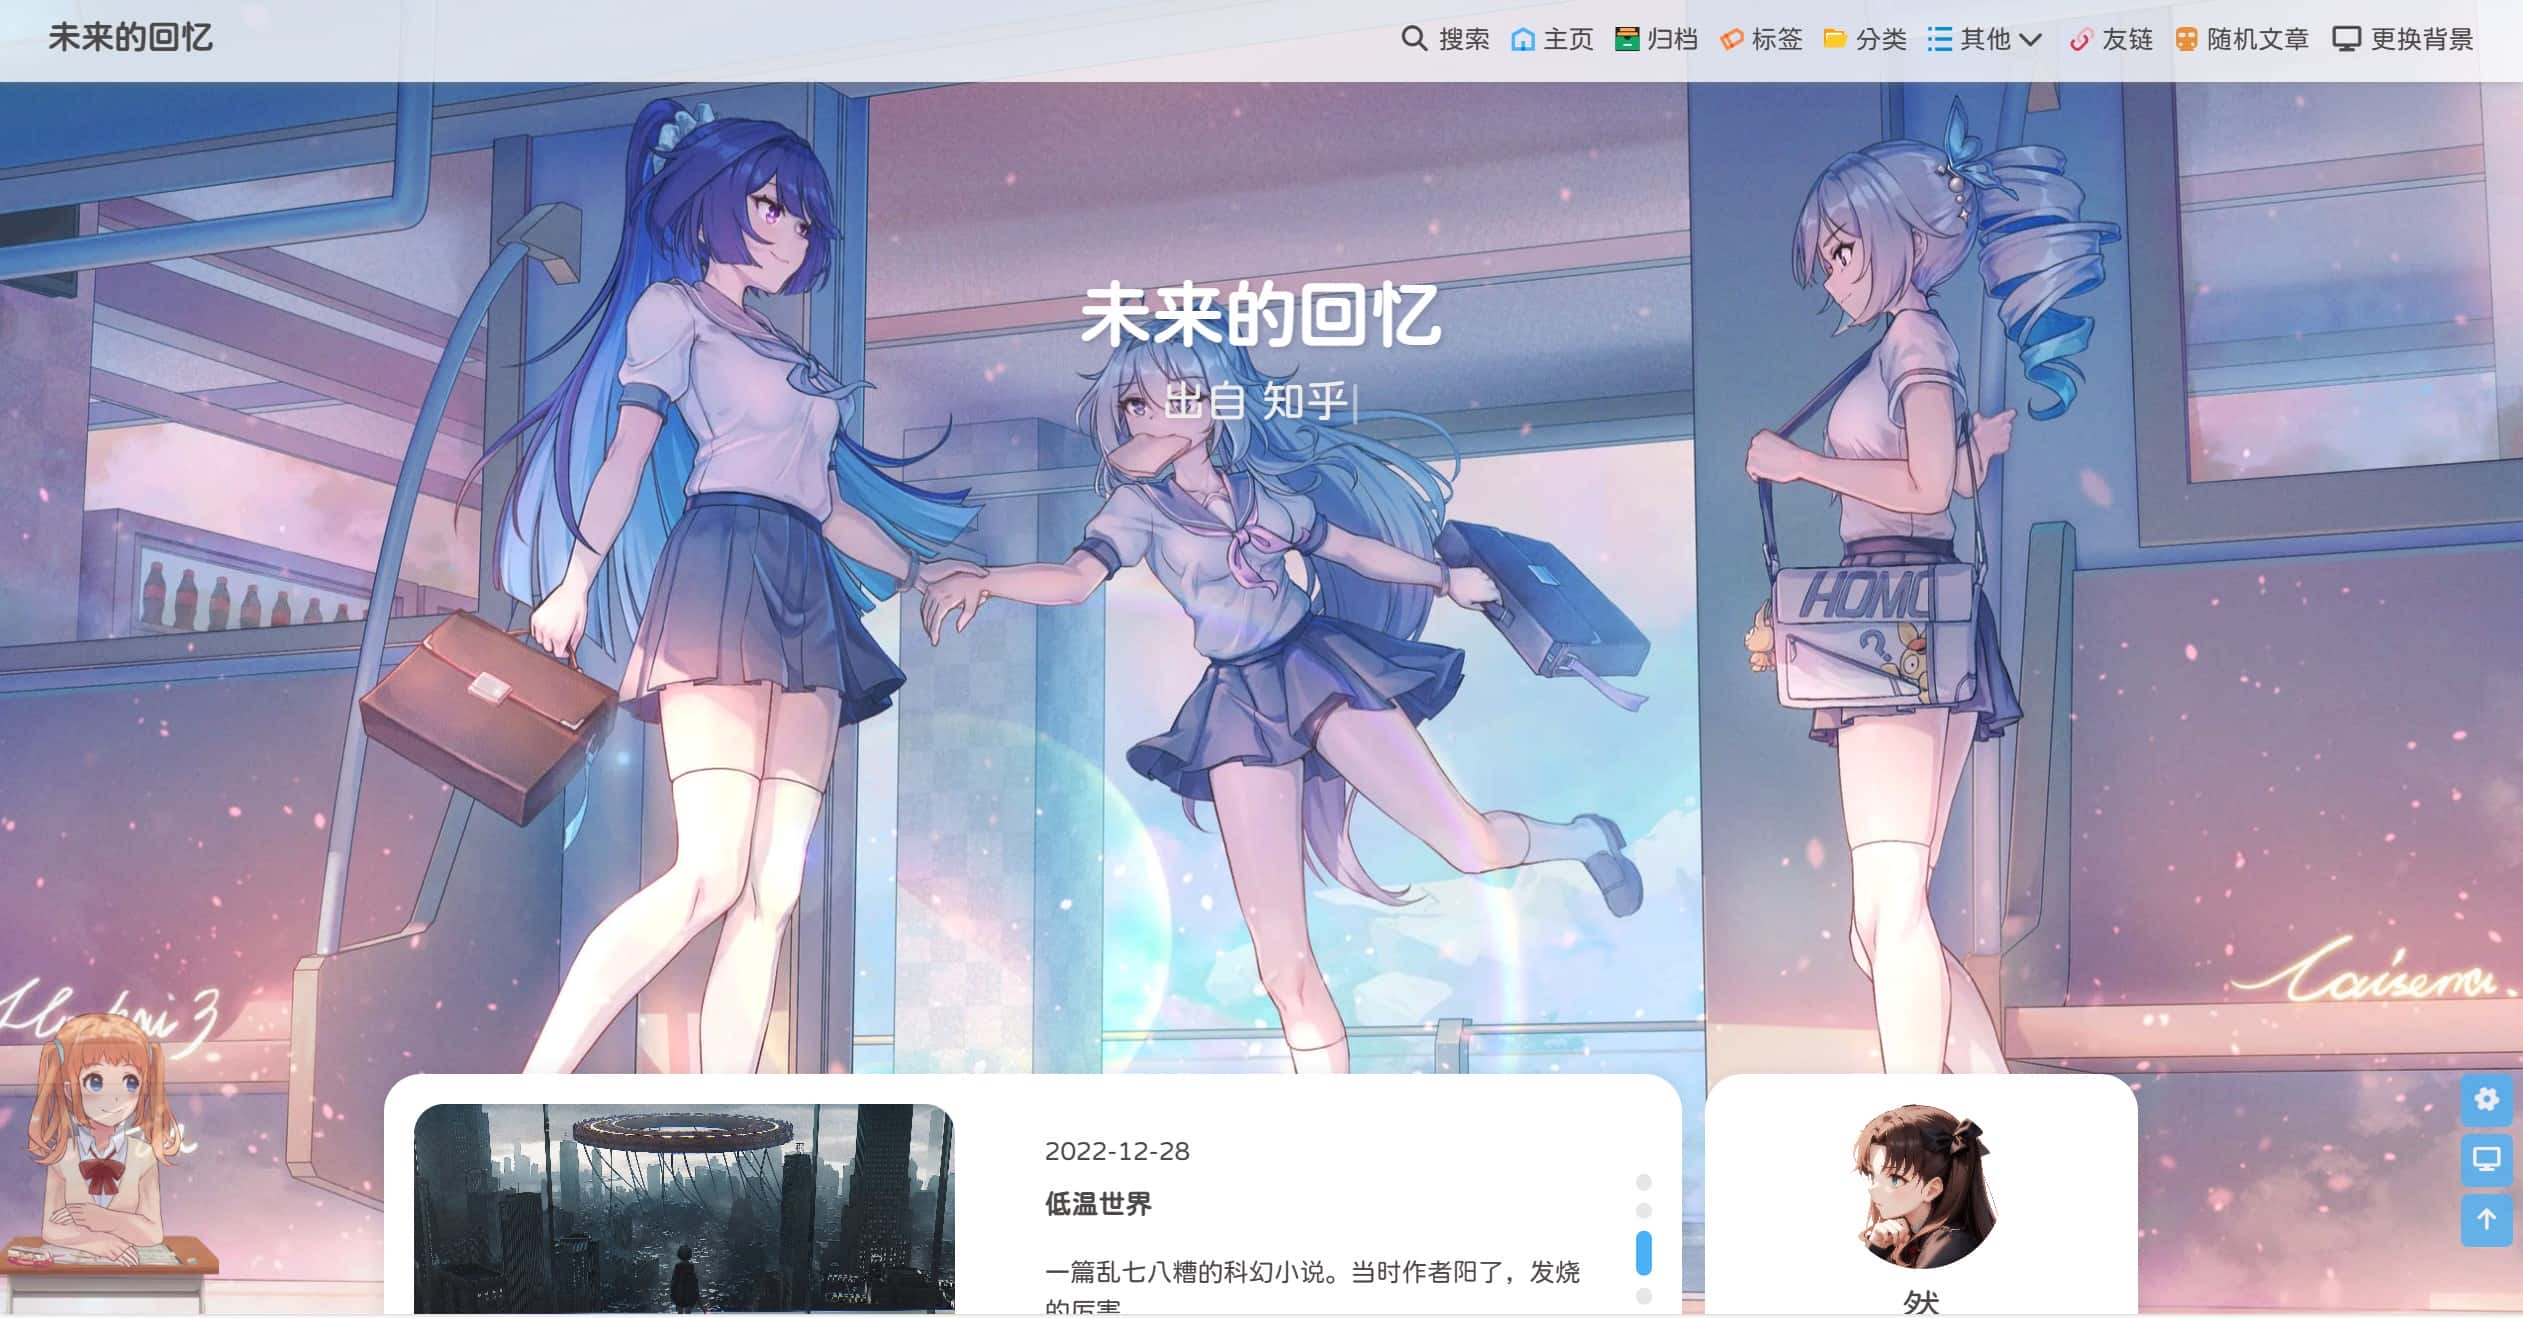
Task: Select the first carousel pagination dot
Action: point(1643,1182)
